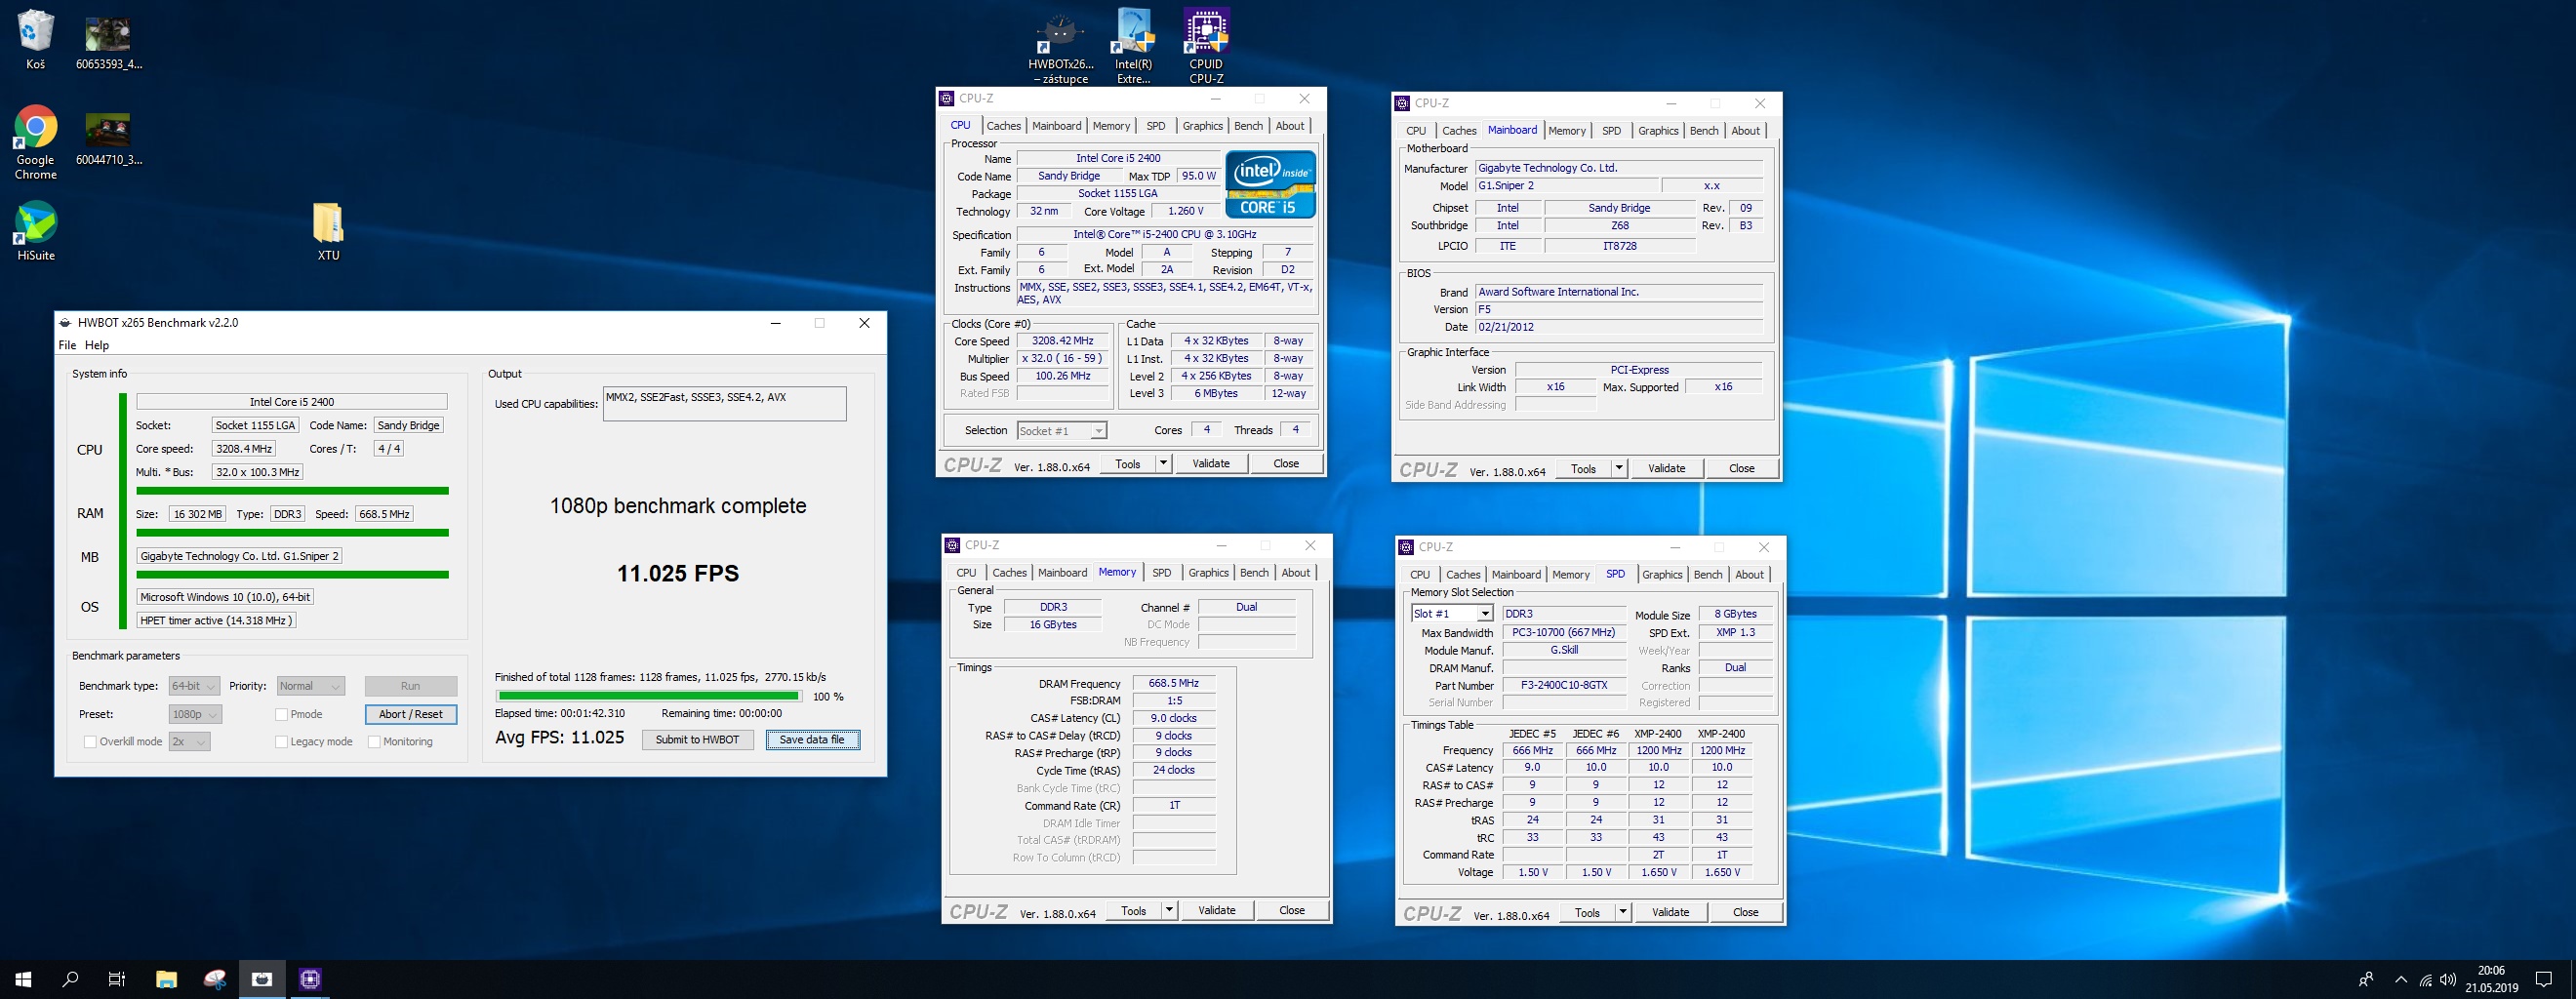Toggle the Monitoring checkbox
The height and width of the screenshot is (999, 2576).
(374, 742)
